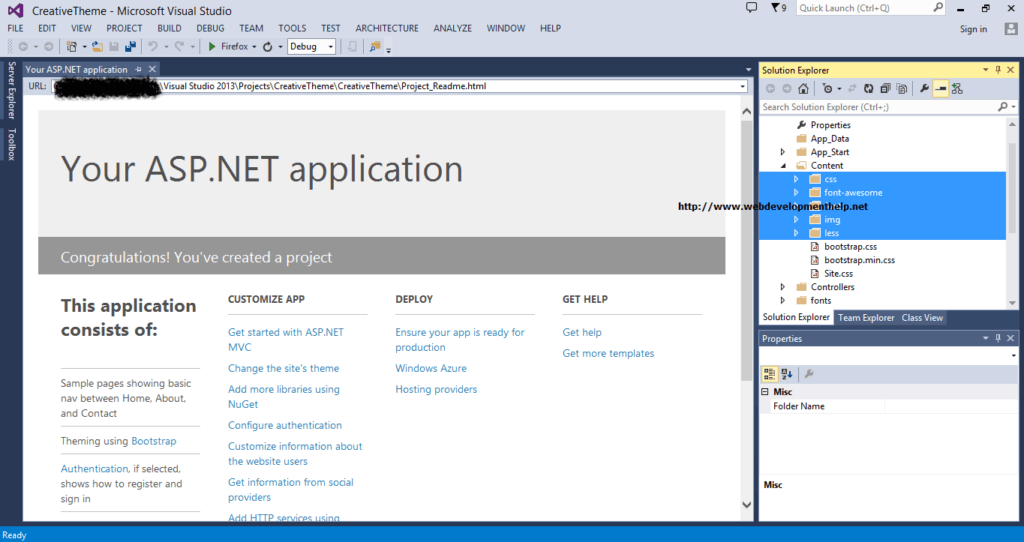The height and width of the screenshot is (542, 1024).
Task: Click the View Class Diagram icon
Action: tap(957, 89)
